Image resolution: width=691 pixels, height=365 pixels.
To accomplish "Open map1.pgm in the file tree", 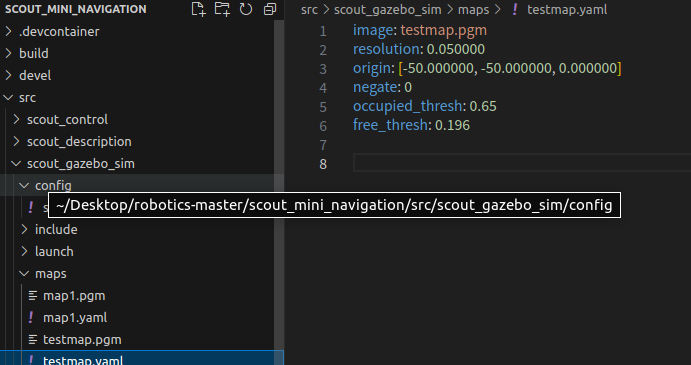I will (74, 295).
